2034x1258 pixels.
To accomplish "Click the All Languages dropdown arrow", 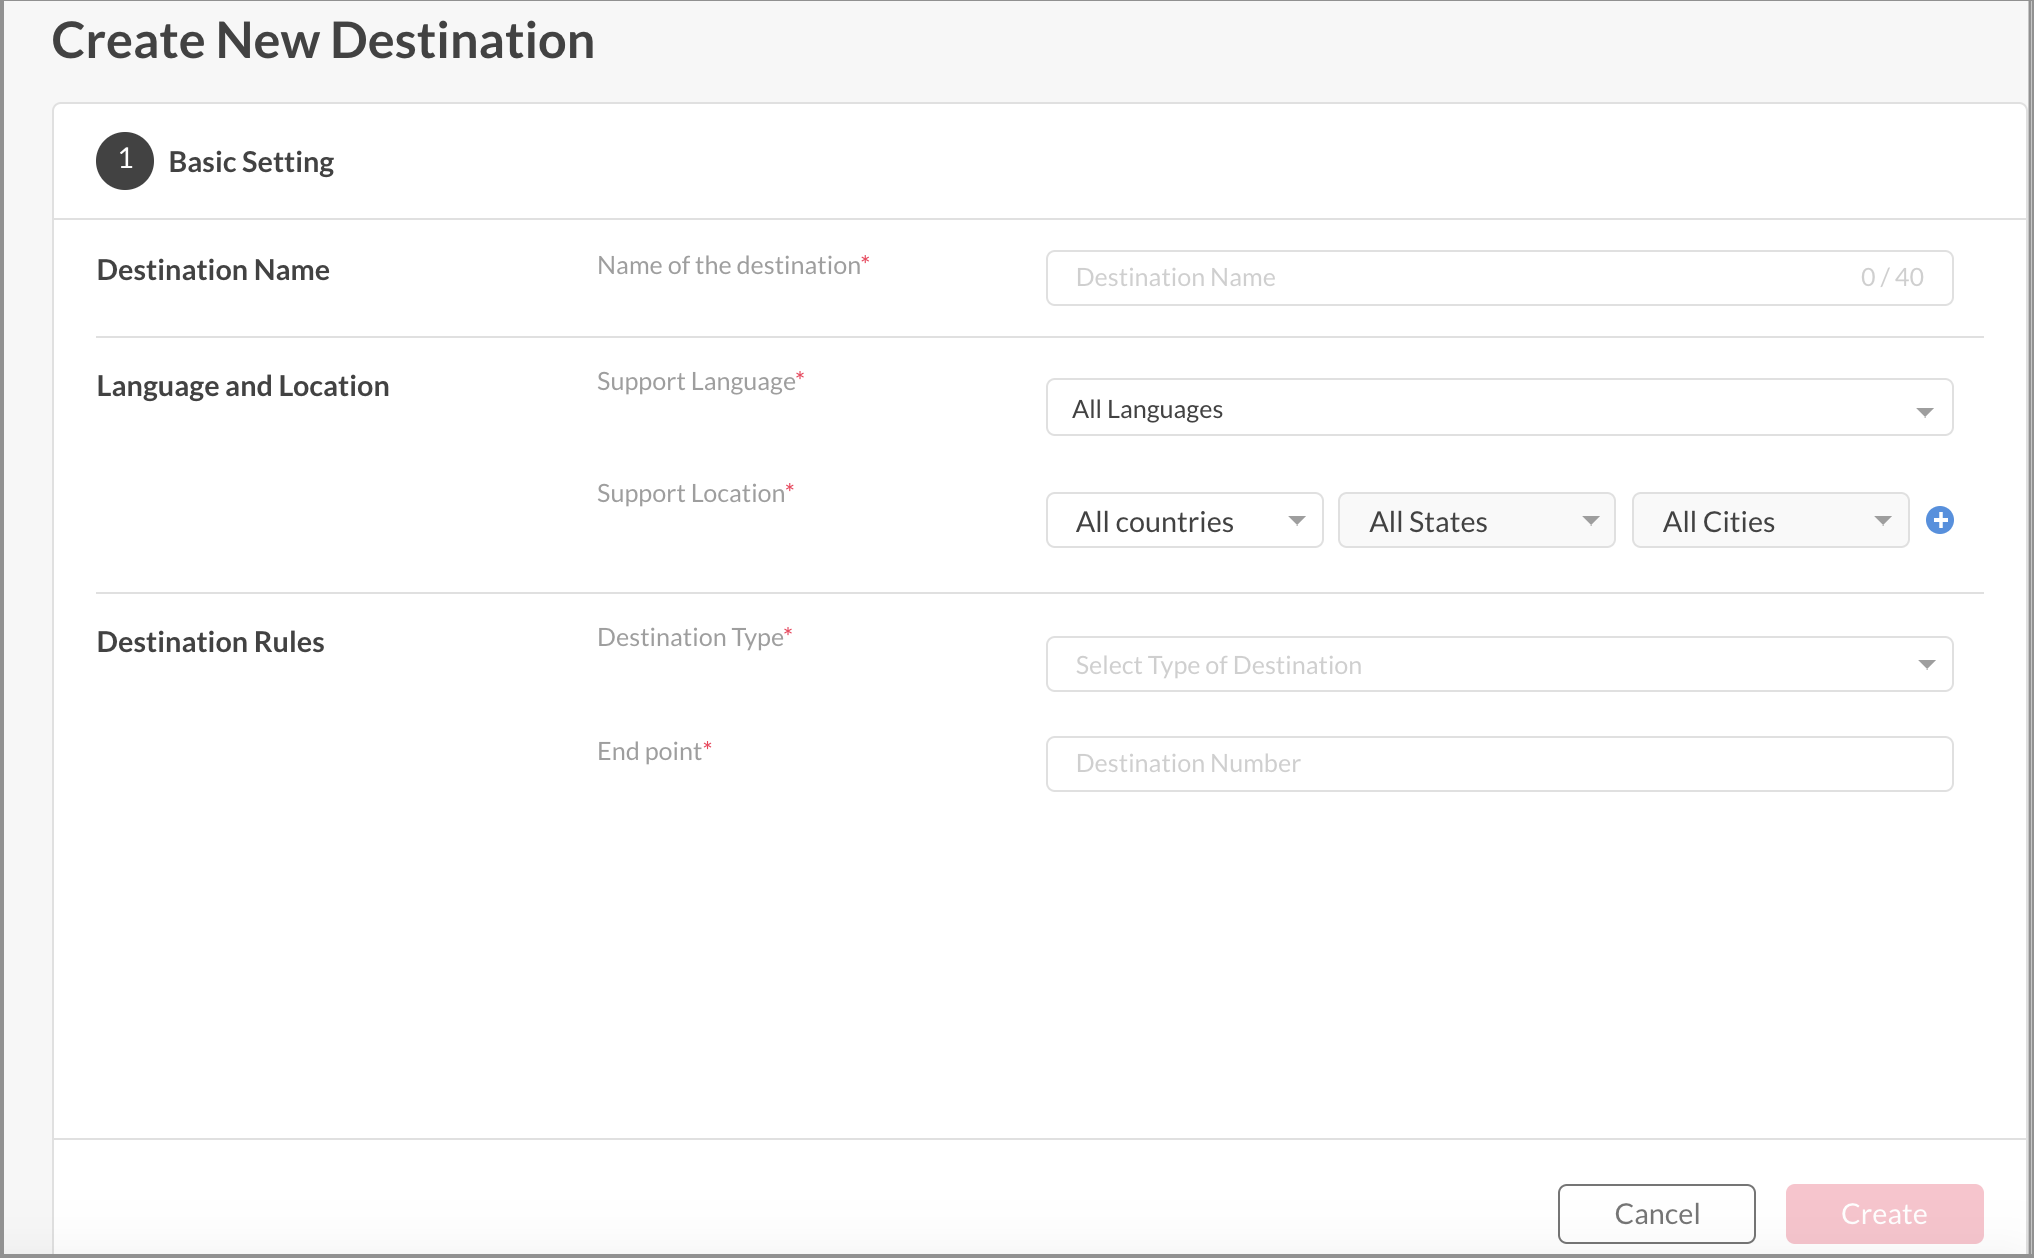I will point(1924,412).
